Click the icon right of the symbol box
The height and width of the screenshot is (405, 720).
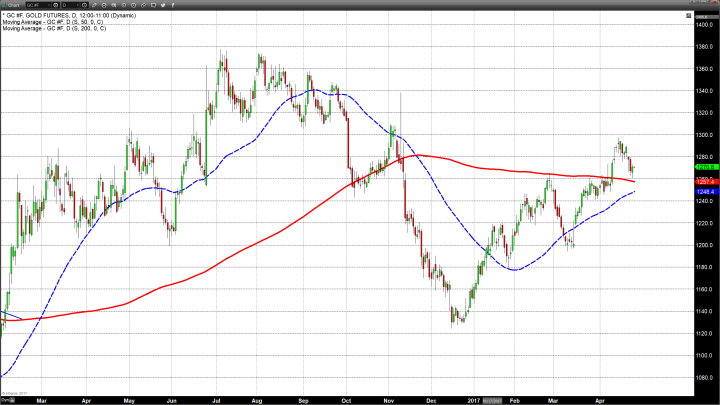click(55, 5)
